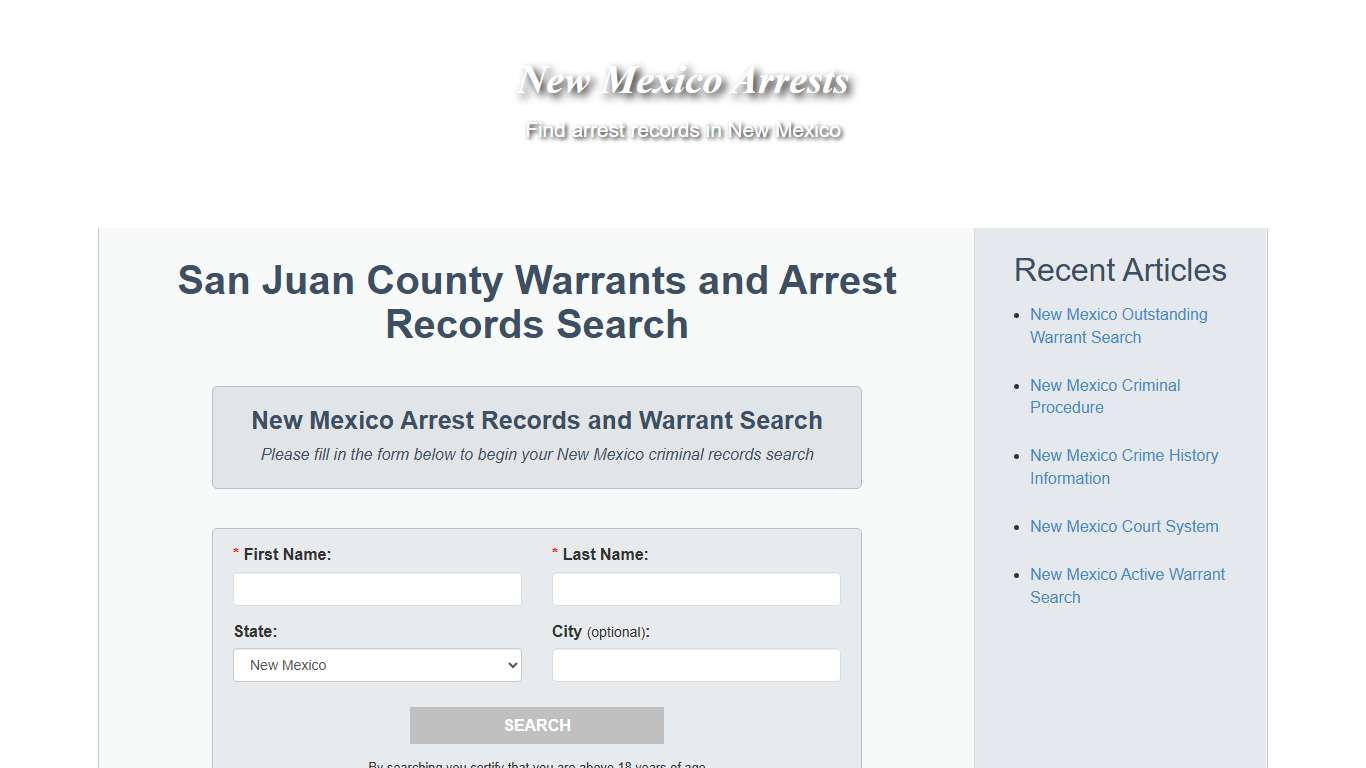Screen dimensions: 1366x768
Task: Click the New Mexico Arrests site logo
Action: [x=683, y=80]
